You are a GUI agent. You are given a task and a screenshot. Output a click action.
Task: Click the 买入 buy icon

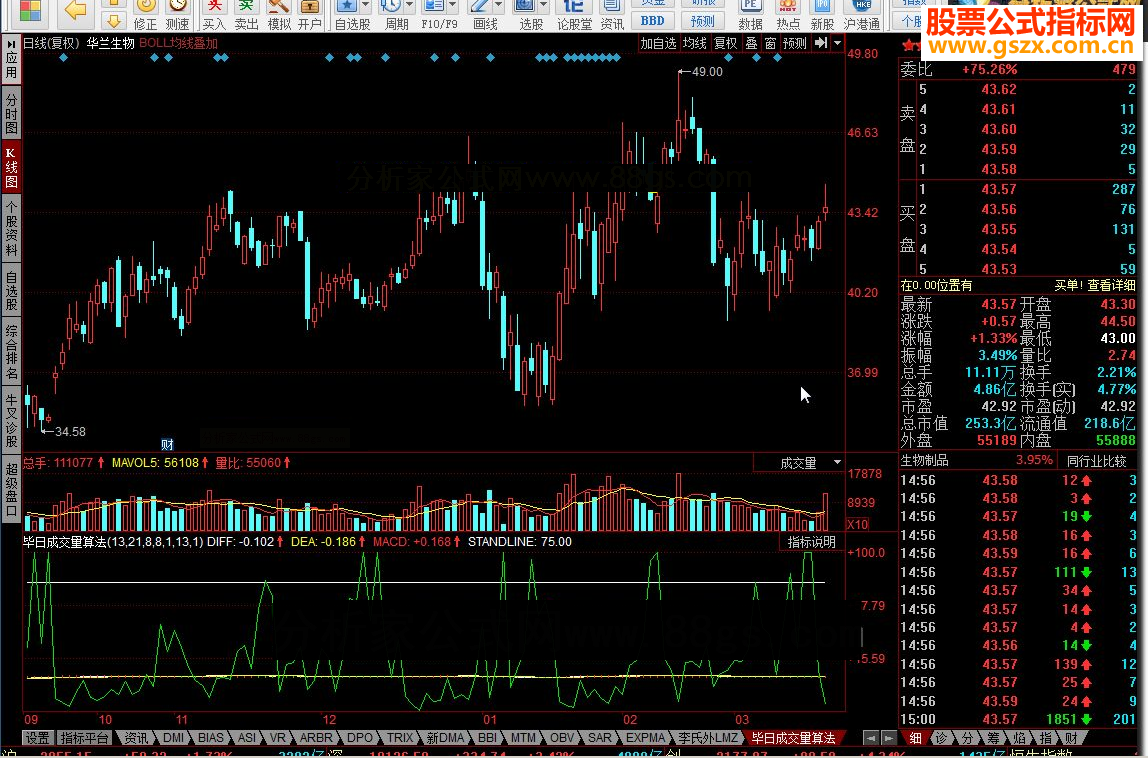pyautogui.click(x=214, y=15)
